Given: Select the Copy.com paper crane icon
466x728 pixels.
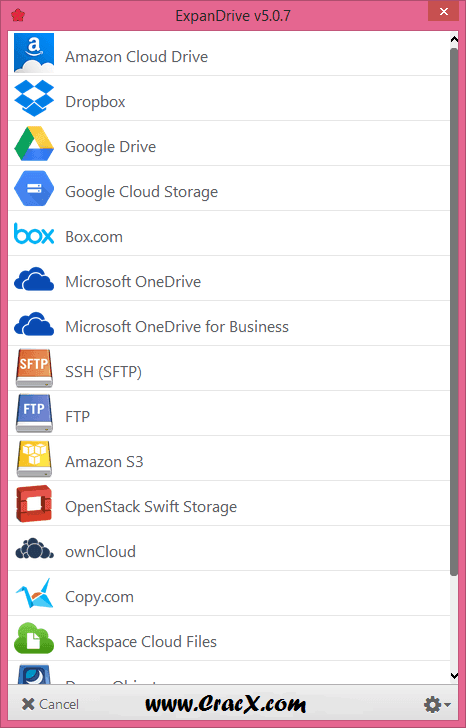Looking at the screenshot, I should coord(34,593).
